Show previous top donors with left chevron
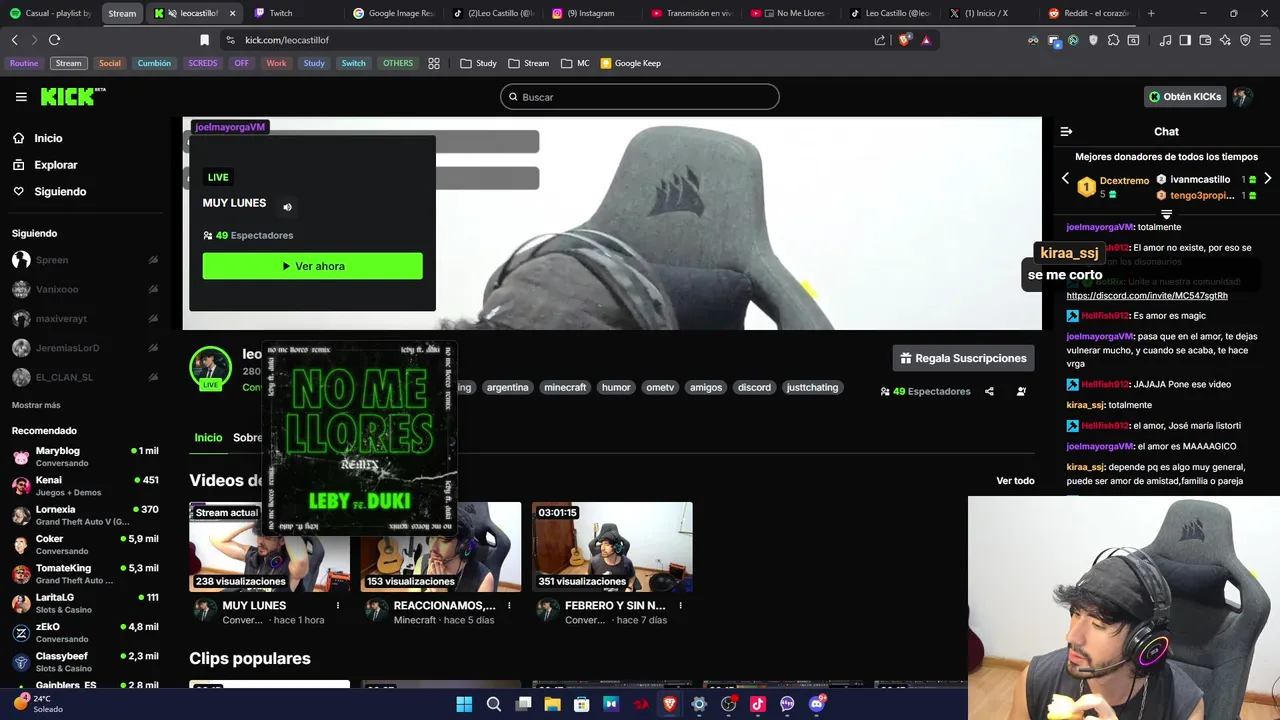Screen dimensions: 1280x720 [1065, 178]
